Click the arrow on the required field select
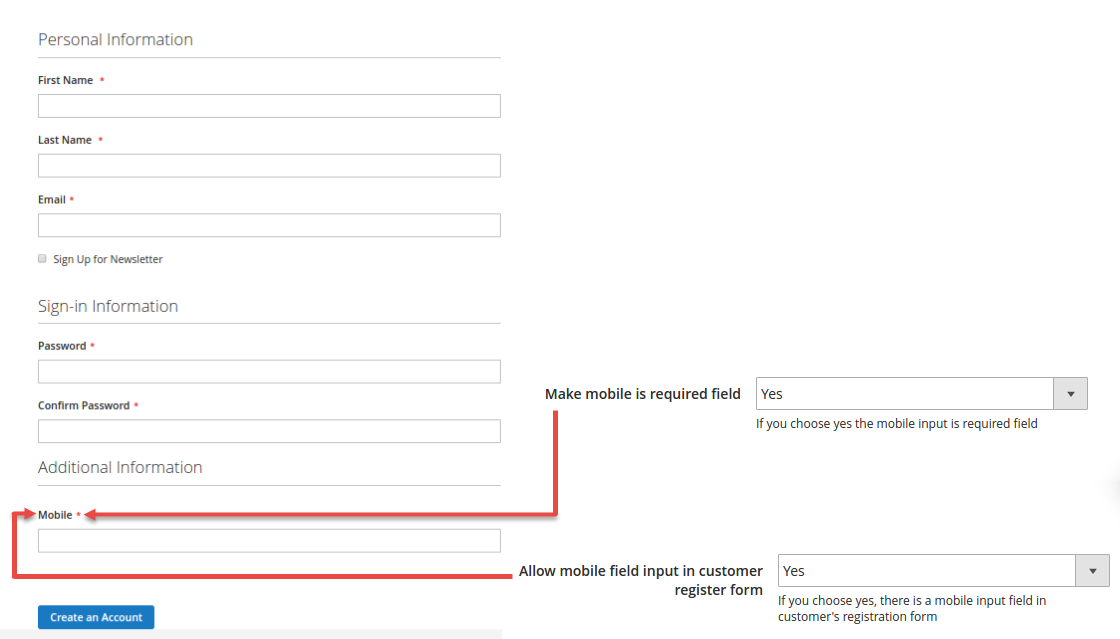Image resolution: width=1120 pixels, height=639 pixels. click(x=1070, y=394)
